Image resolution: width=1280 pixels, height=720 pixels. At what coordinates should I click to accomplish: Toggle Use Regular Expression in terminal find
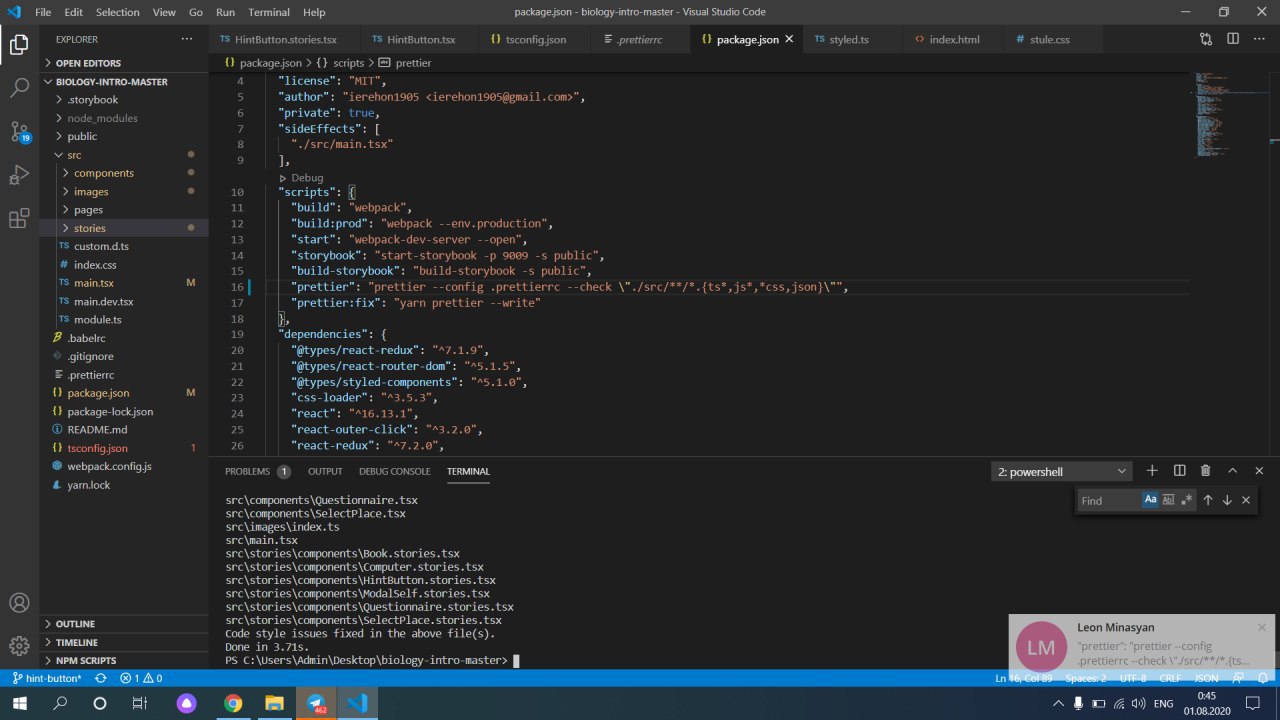(1187, 500)
